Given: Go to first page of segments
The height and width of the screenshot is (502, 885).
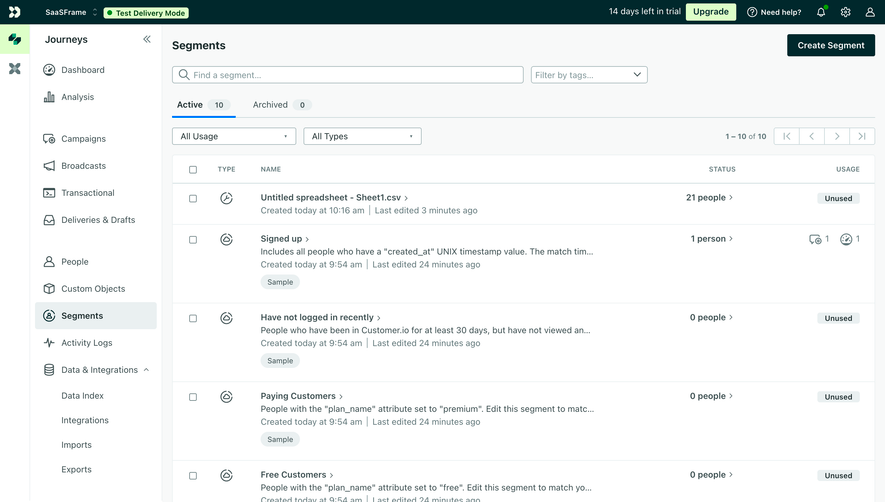Looking at the screenshot, I should tap(787, 136).
